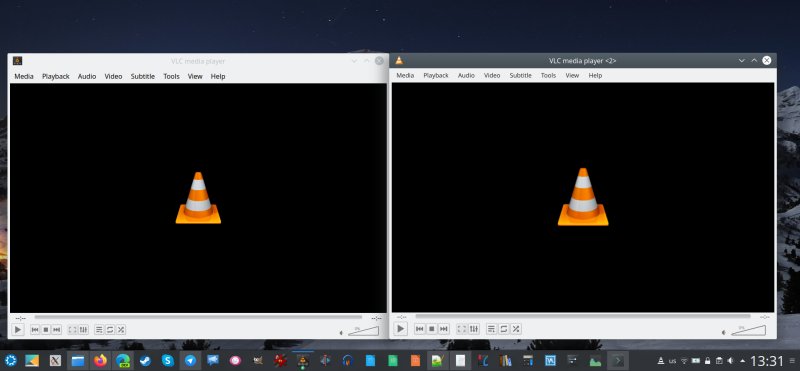This screenshot has width=800, height=371.
Task: Open extended settings in VLC media player <2>
Action: [474, 329]
